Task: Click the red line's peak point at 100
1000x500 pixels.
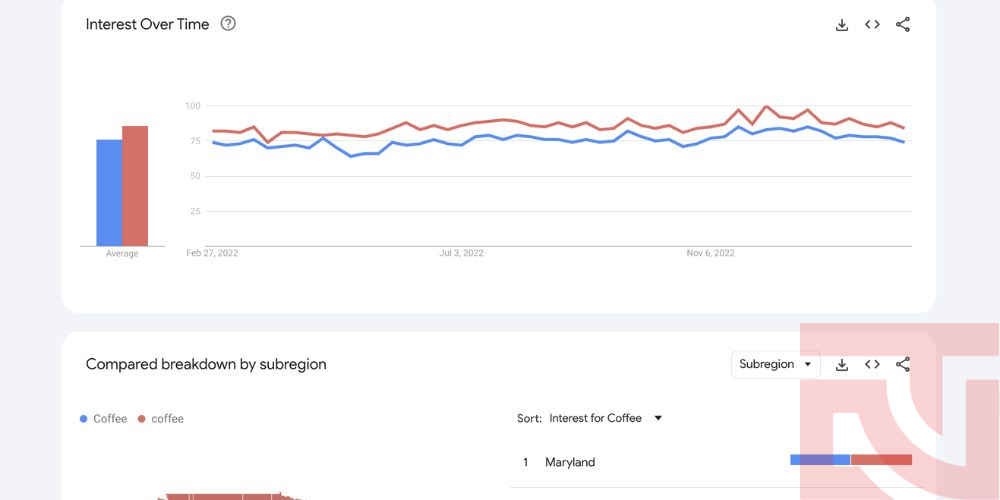Action: pyautogui.click(x=766, y=107)
